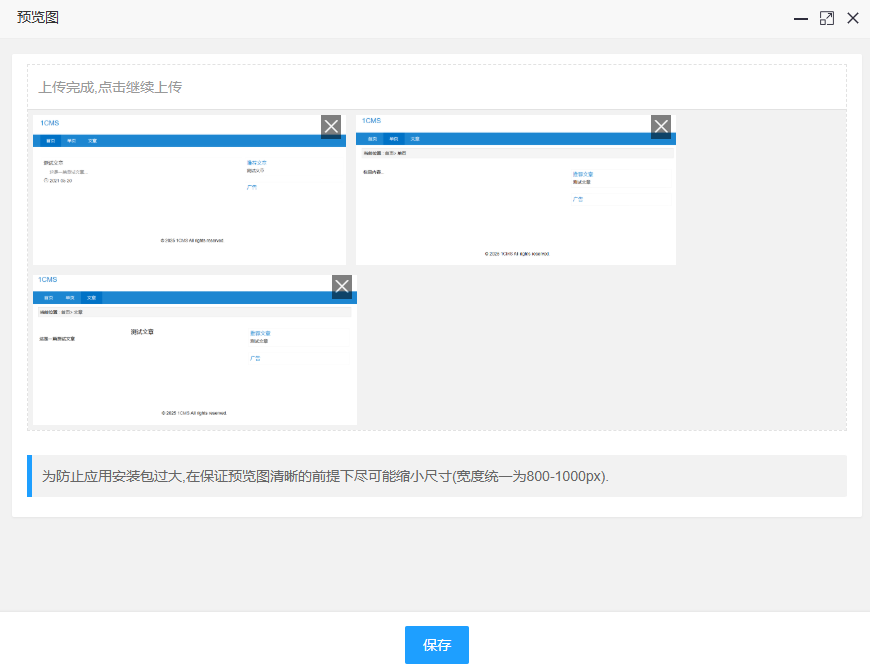Screen dimensions: 870x668
Task: Minimize the 预览图 dialog
Action: pyautogui.click(x=800, y=18)
